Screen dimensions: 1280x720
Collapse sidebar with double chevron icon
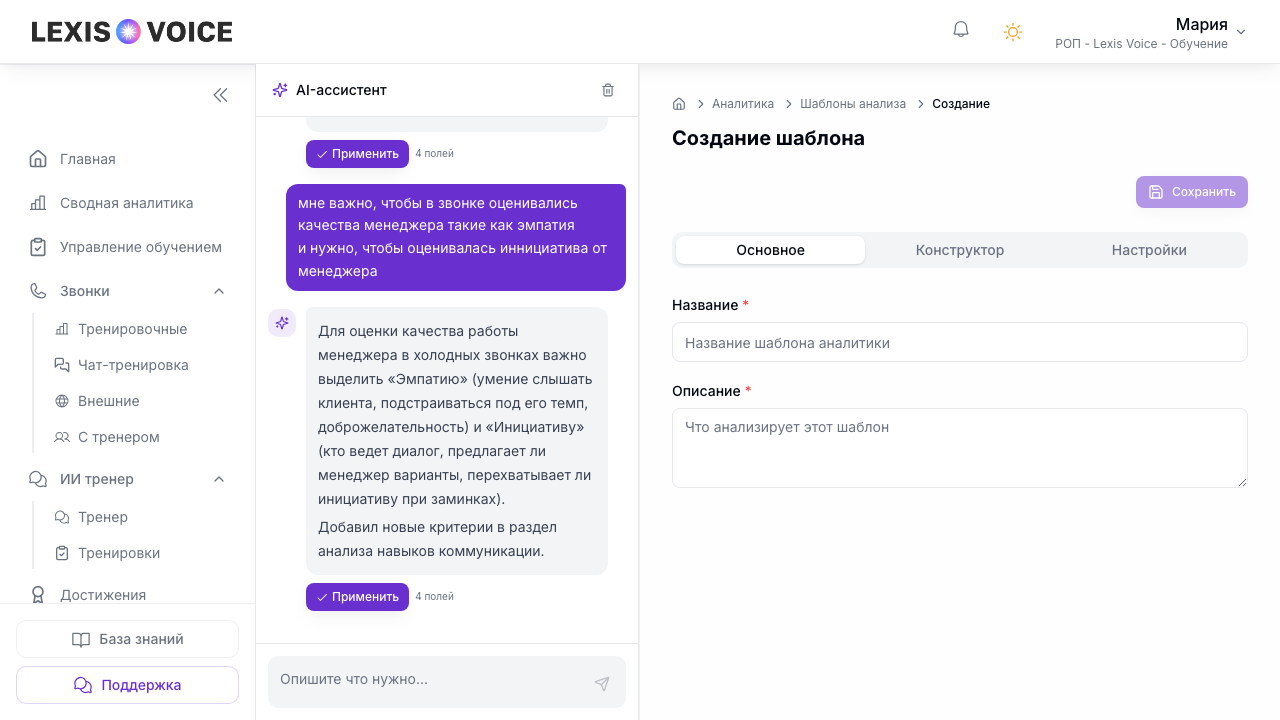pos(220,95)
